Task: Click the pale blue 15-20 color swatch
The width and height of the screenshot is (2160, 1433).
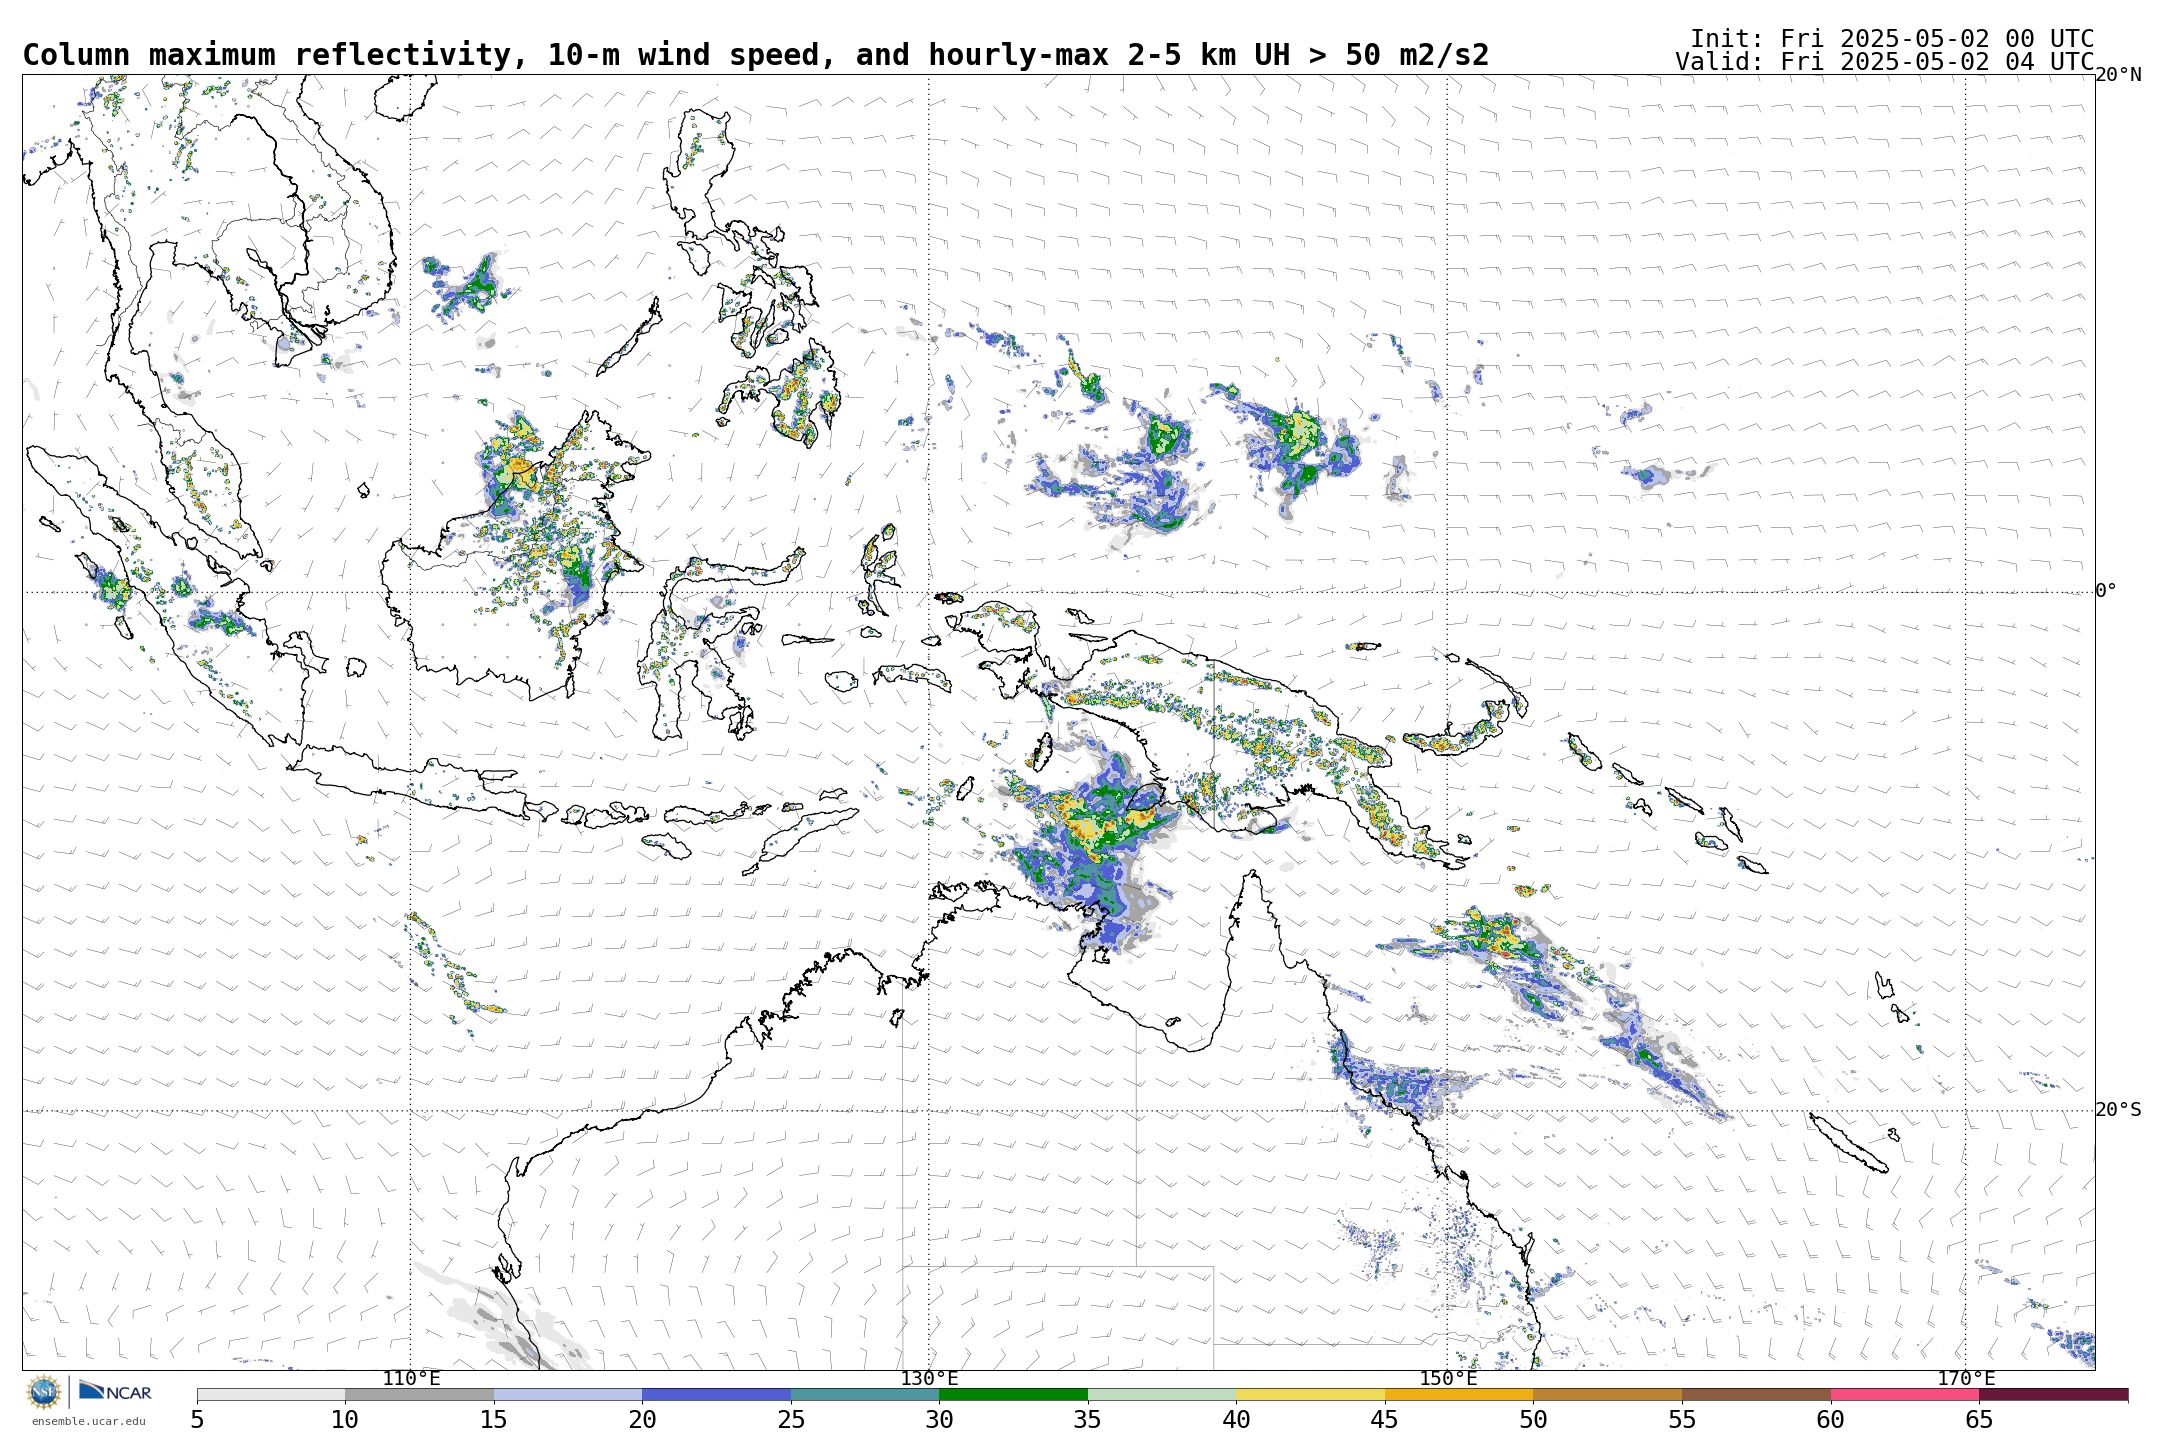Action: pos(568,1394)
